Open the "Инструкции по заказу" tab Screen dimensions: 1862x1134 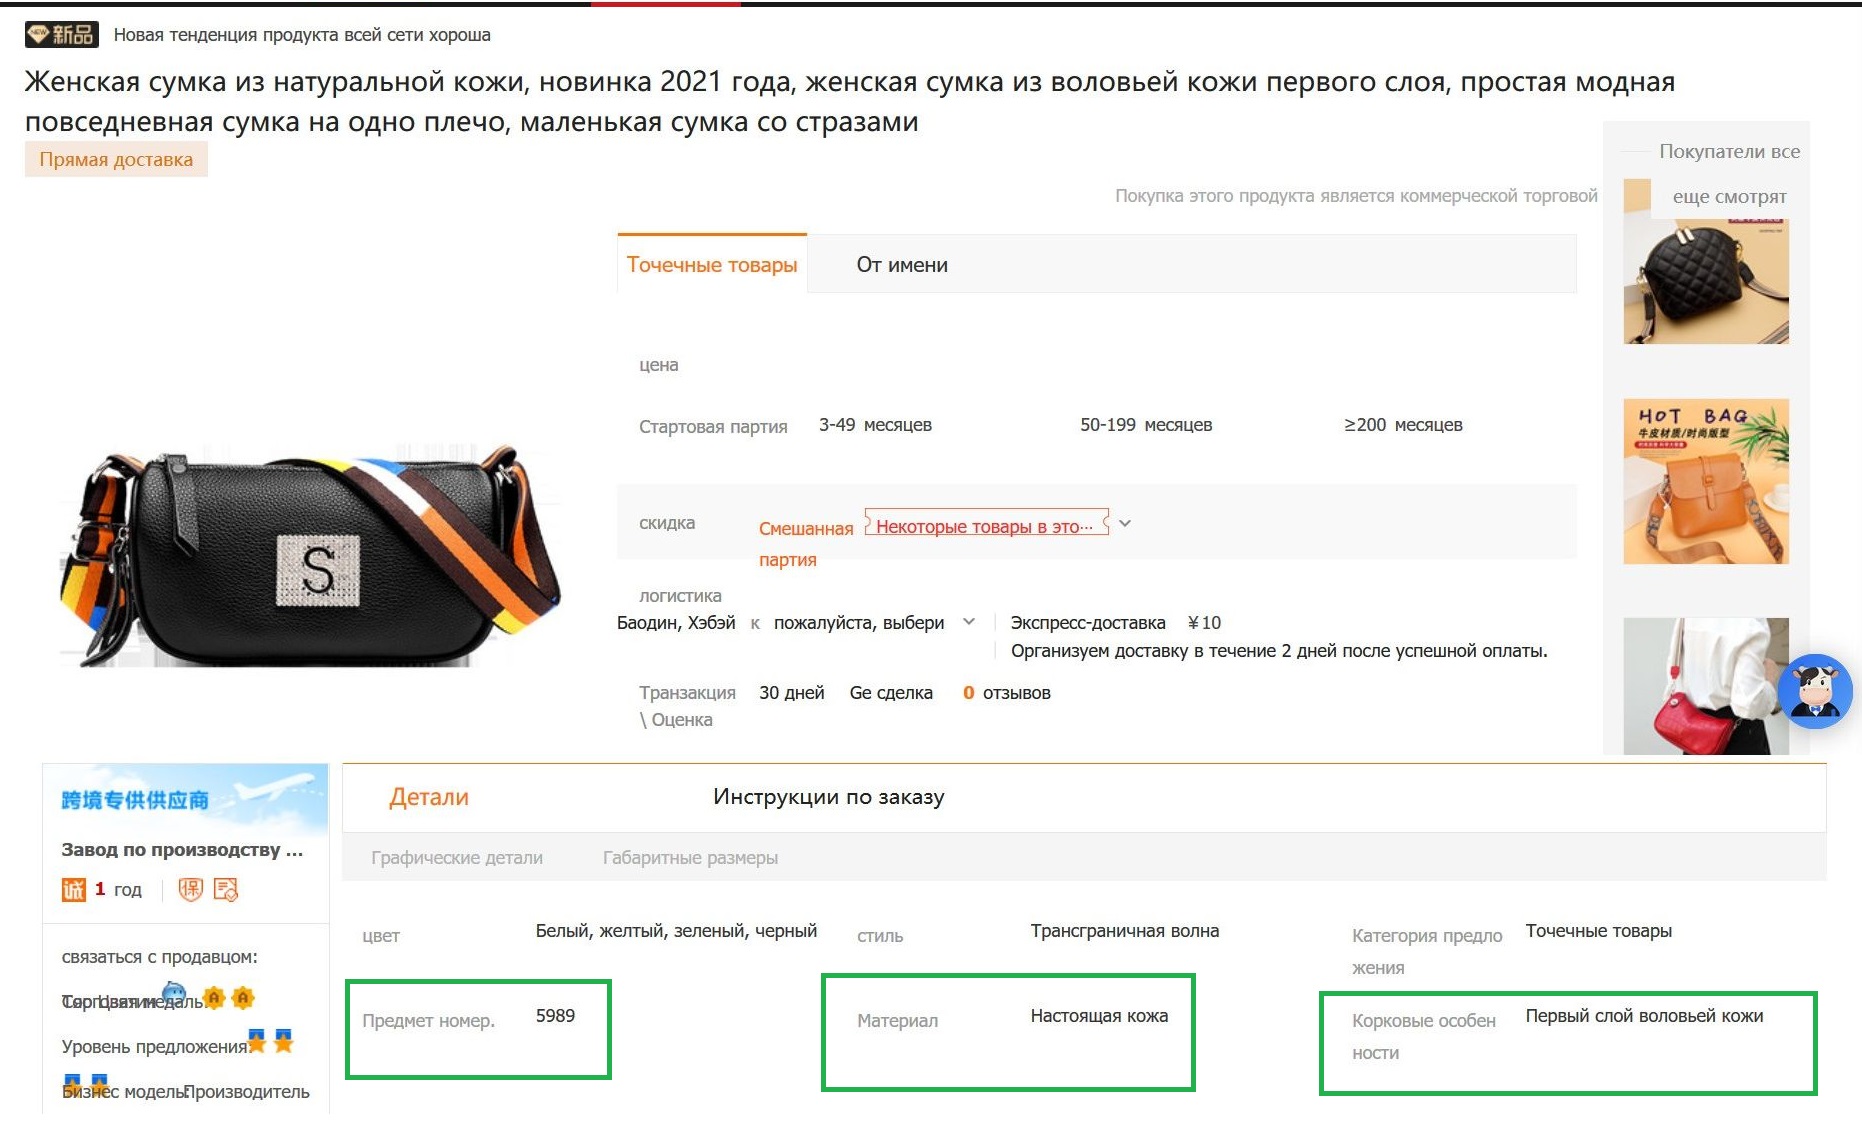tap(828, 797)
